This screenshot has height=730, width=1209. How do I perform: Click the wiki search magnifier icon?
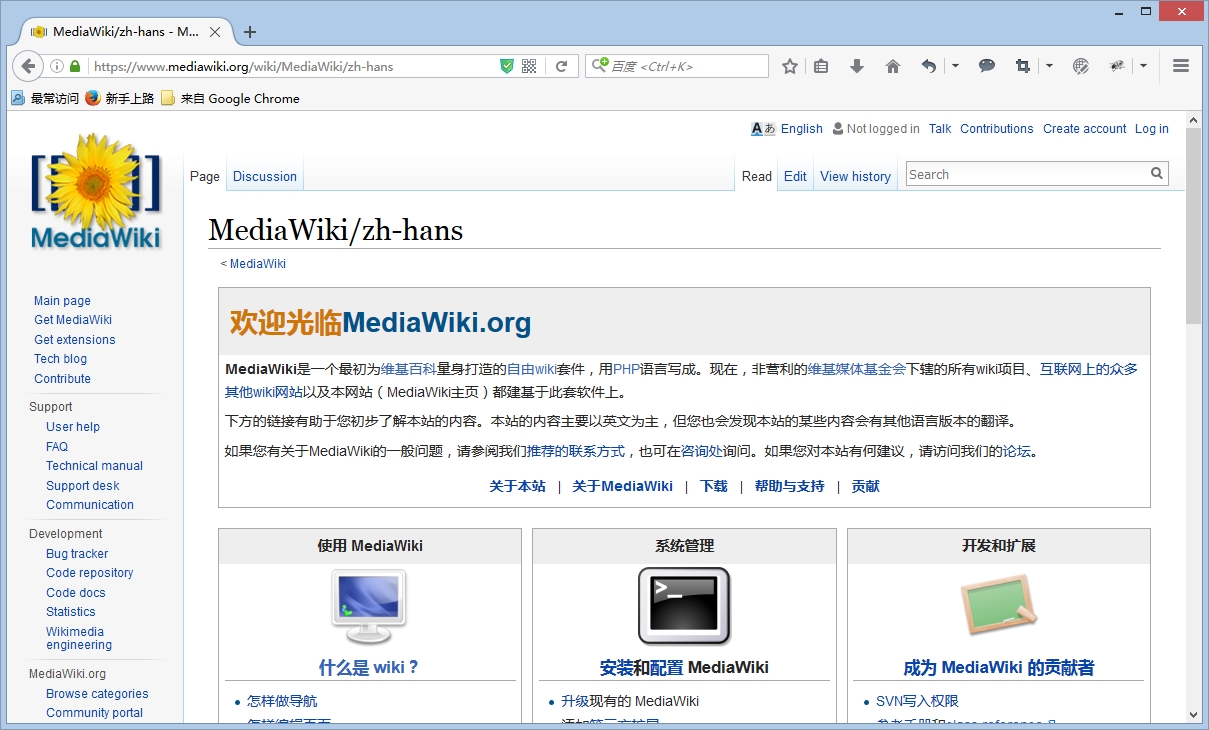click(1157, 174)
